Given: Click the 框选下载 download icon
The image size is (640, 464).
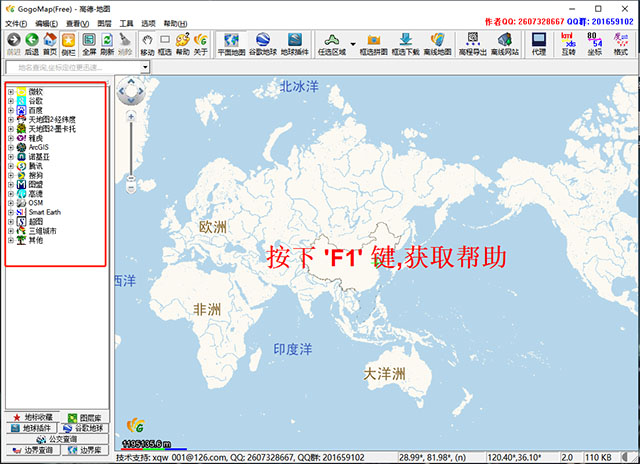Looking at the screenshot, I should [405, 40].
